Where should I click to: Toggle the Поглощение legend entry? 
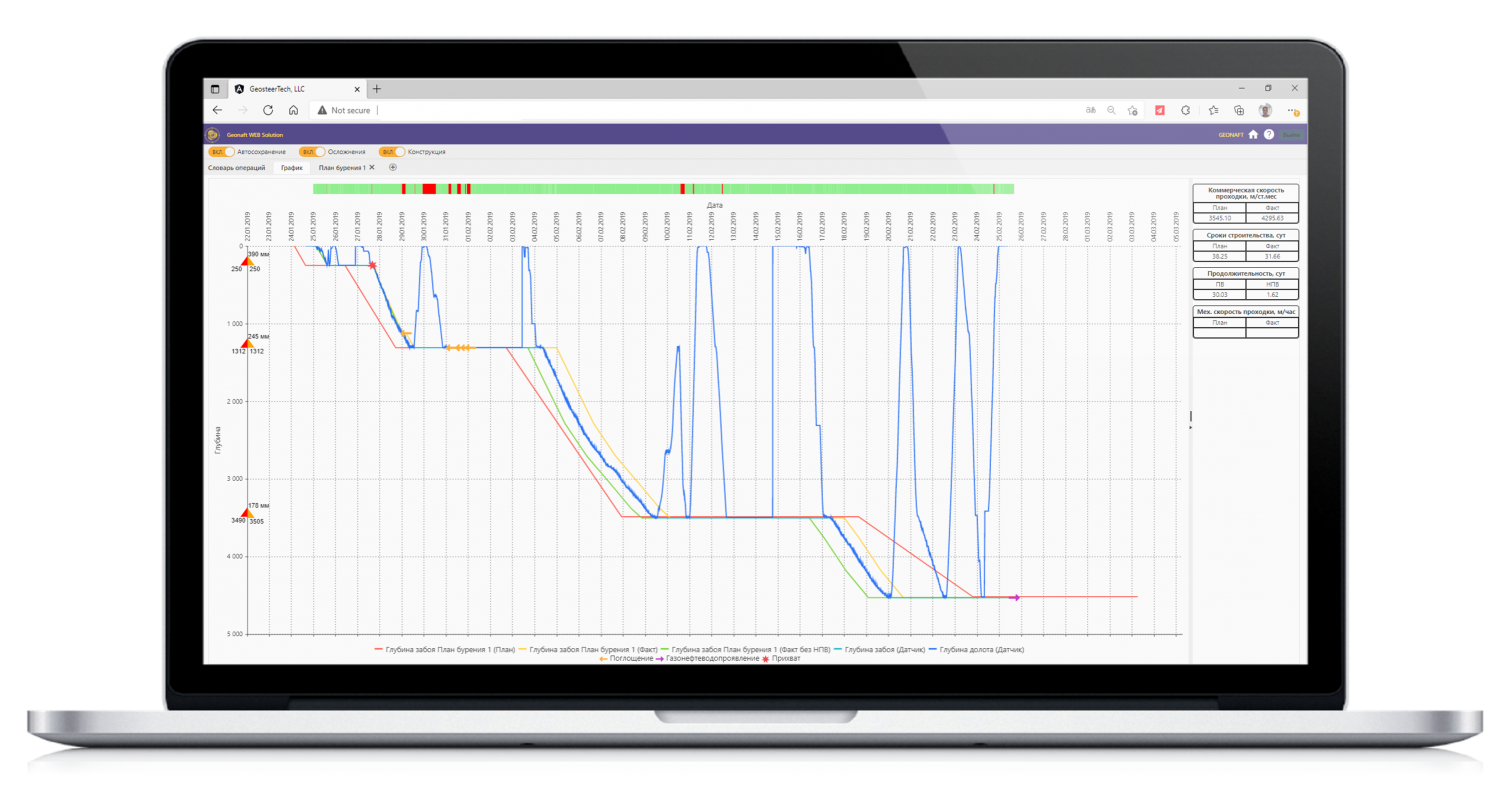coord(625,659)
